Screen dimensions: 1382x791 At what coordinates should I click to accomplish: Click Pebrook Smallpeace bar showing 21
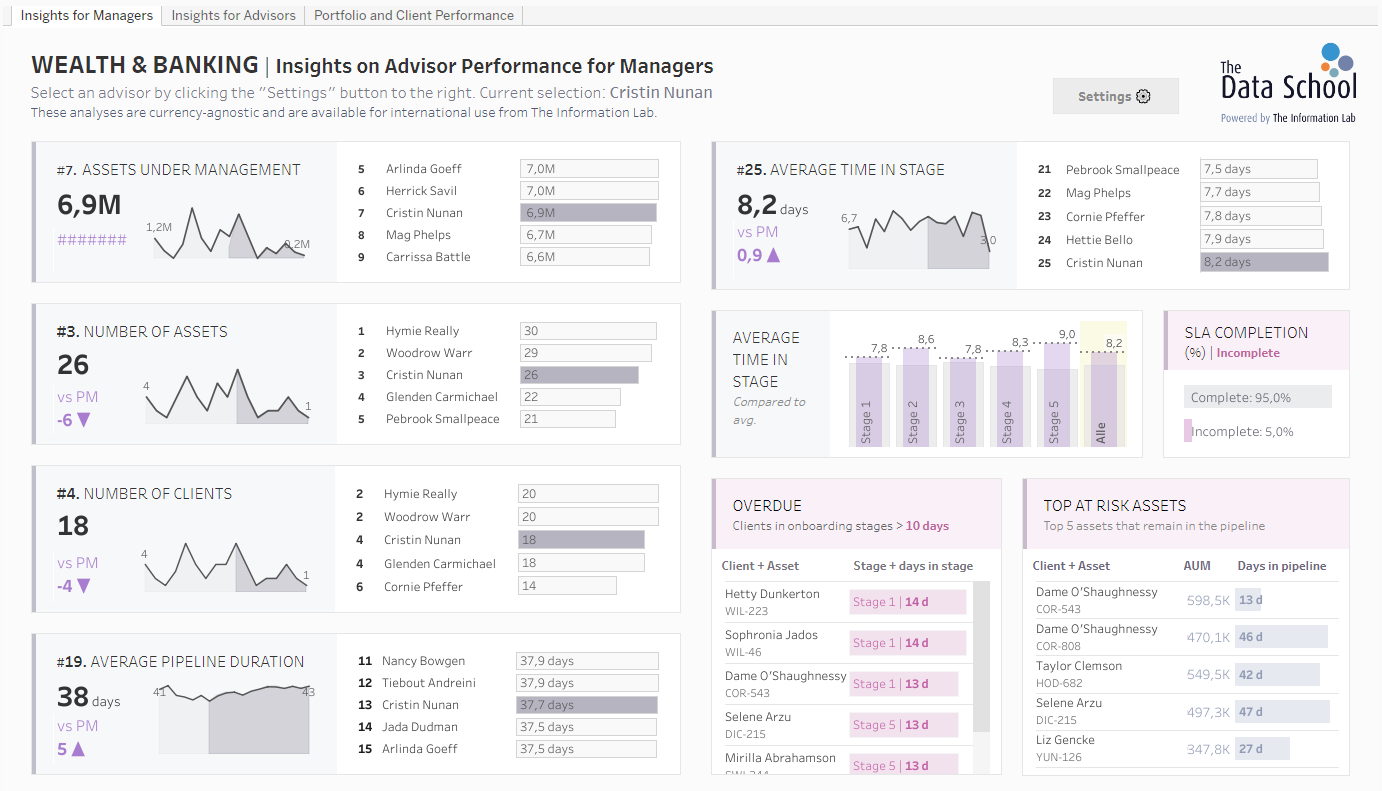pyautogui.click(x=568, y=419)
